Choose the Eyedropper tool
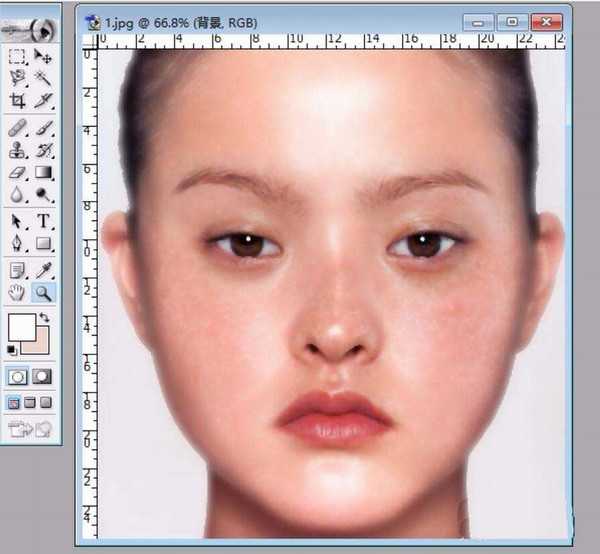Viewport: 600px width, 554px height. click(43, 269)
